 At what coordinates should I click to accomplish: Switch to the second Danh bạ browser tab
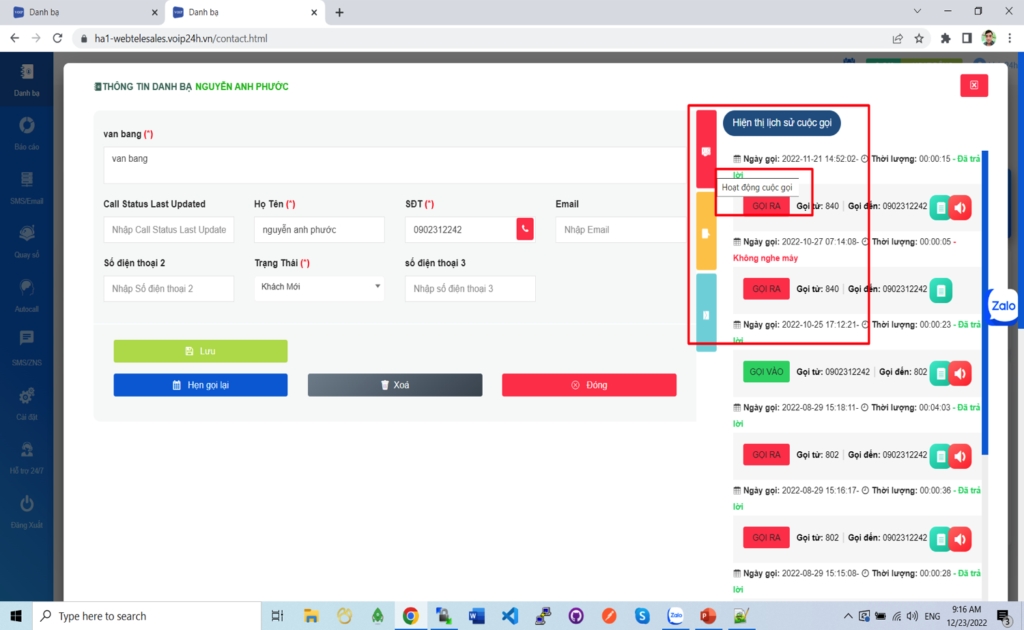point(245,12)
